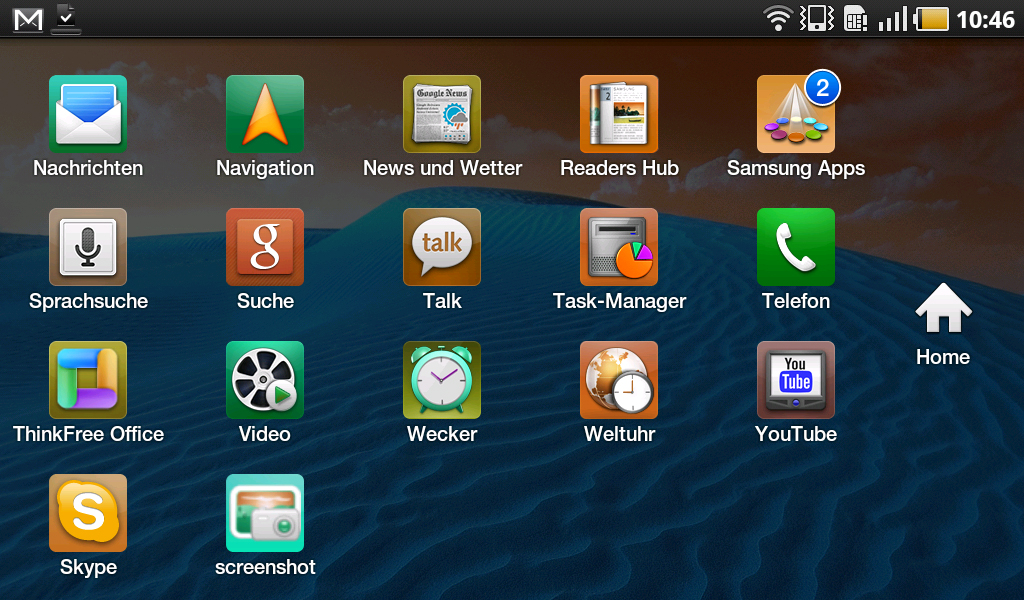Tap the 10:46 clock in status bar
The image size is (1024, 600).
pyautogui.click(x=985, y=19)
